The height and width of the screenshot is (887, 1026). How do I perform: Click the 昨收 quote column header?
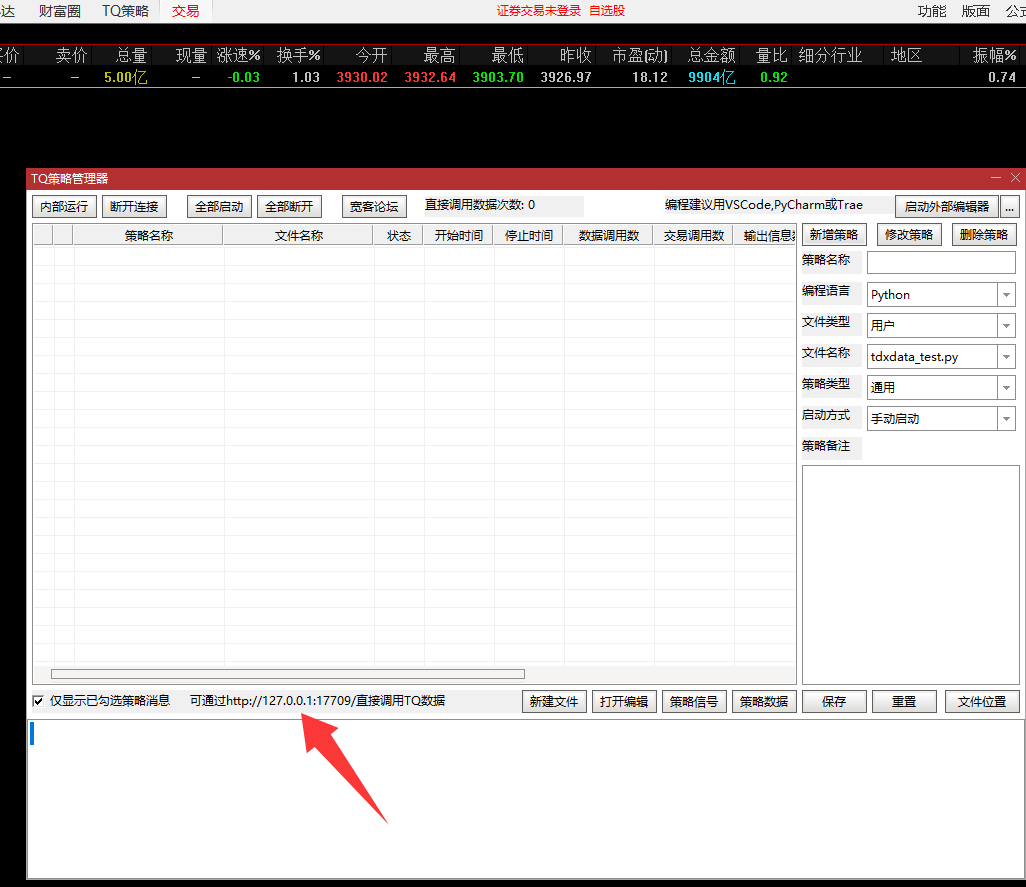click(x=575, y=56)
